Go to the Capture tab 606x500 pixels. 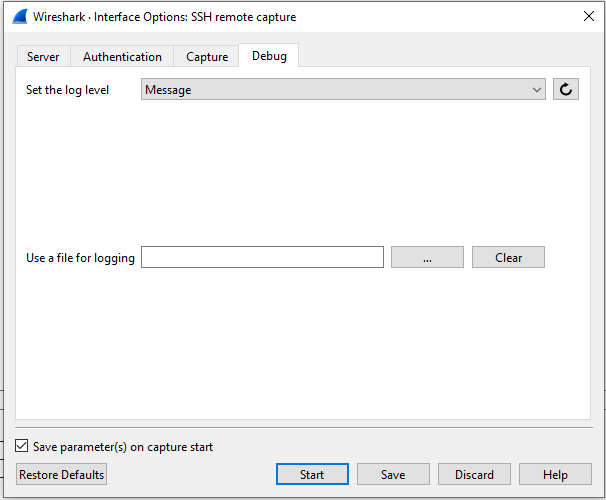(207, 57)
